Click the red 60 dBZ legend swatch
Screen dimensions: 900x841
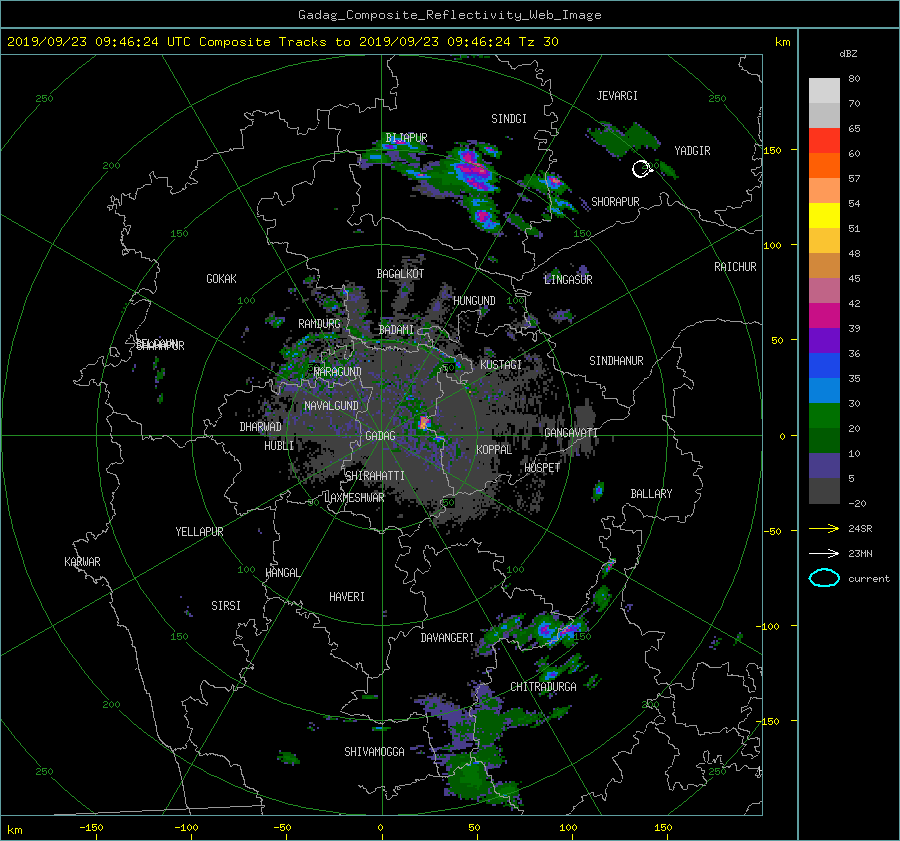824,140
